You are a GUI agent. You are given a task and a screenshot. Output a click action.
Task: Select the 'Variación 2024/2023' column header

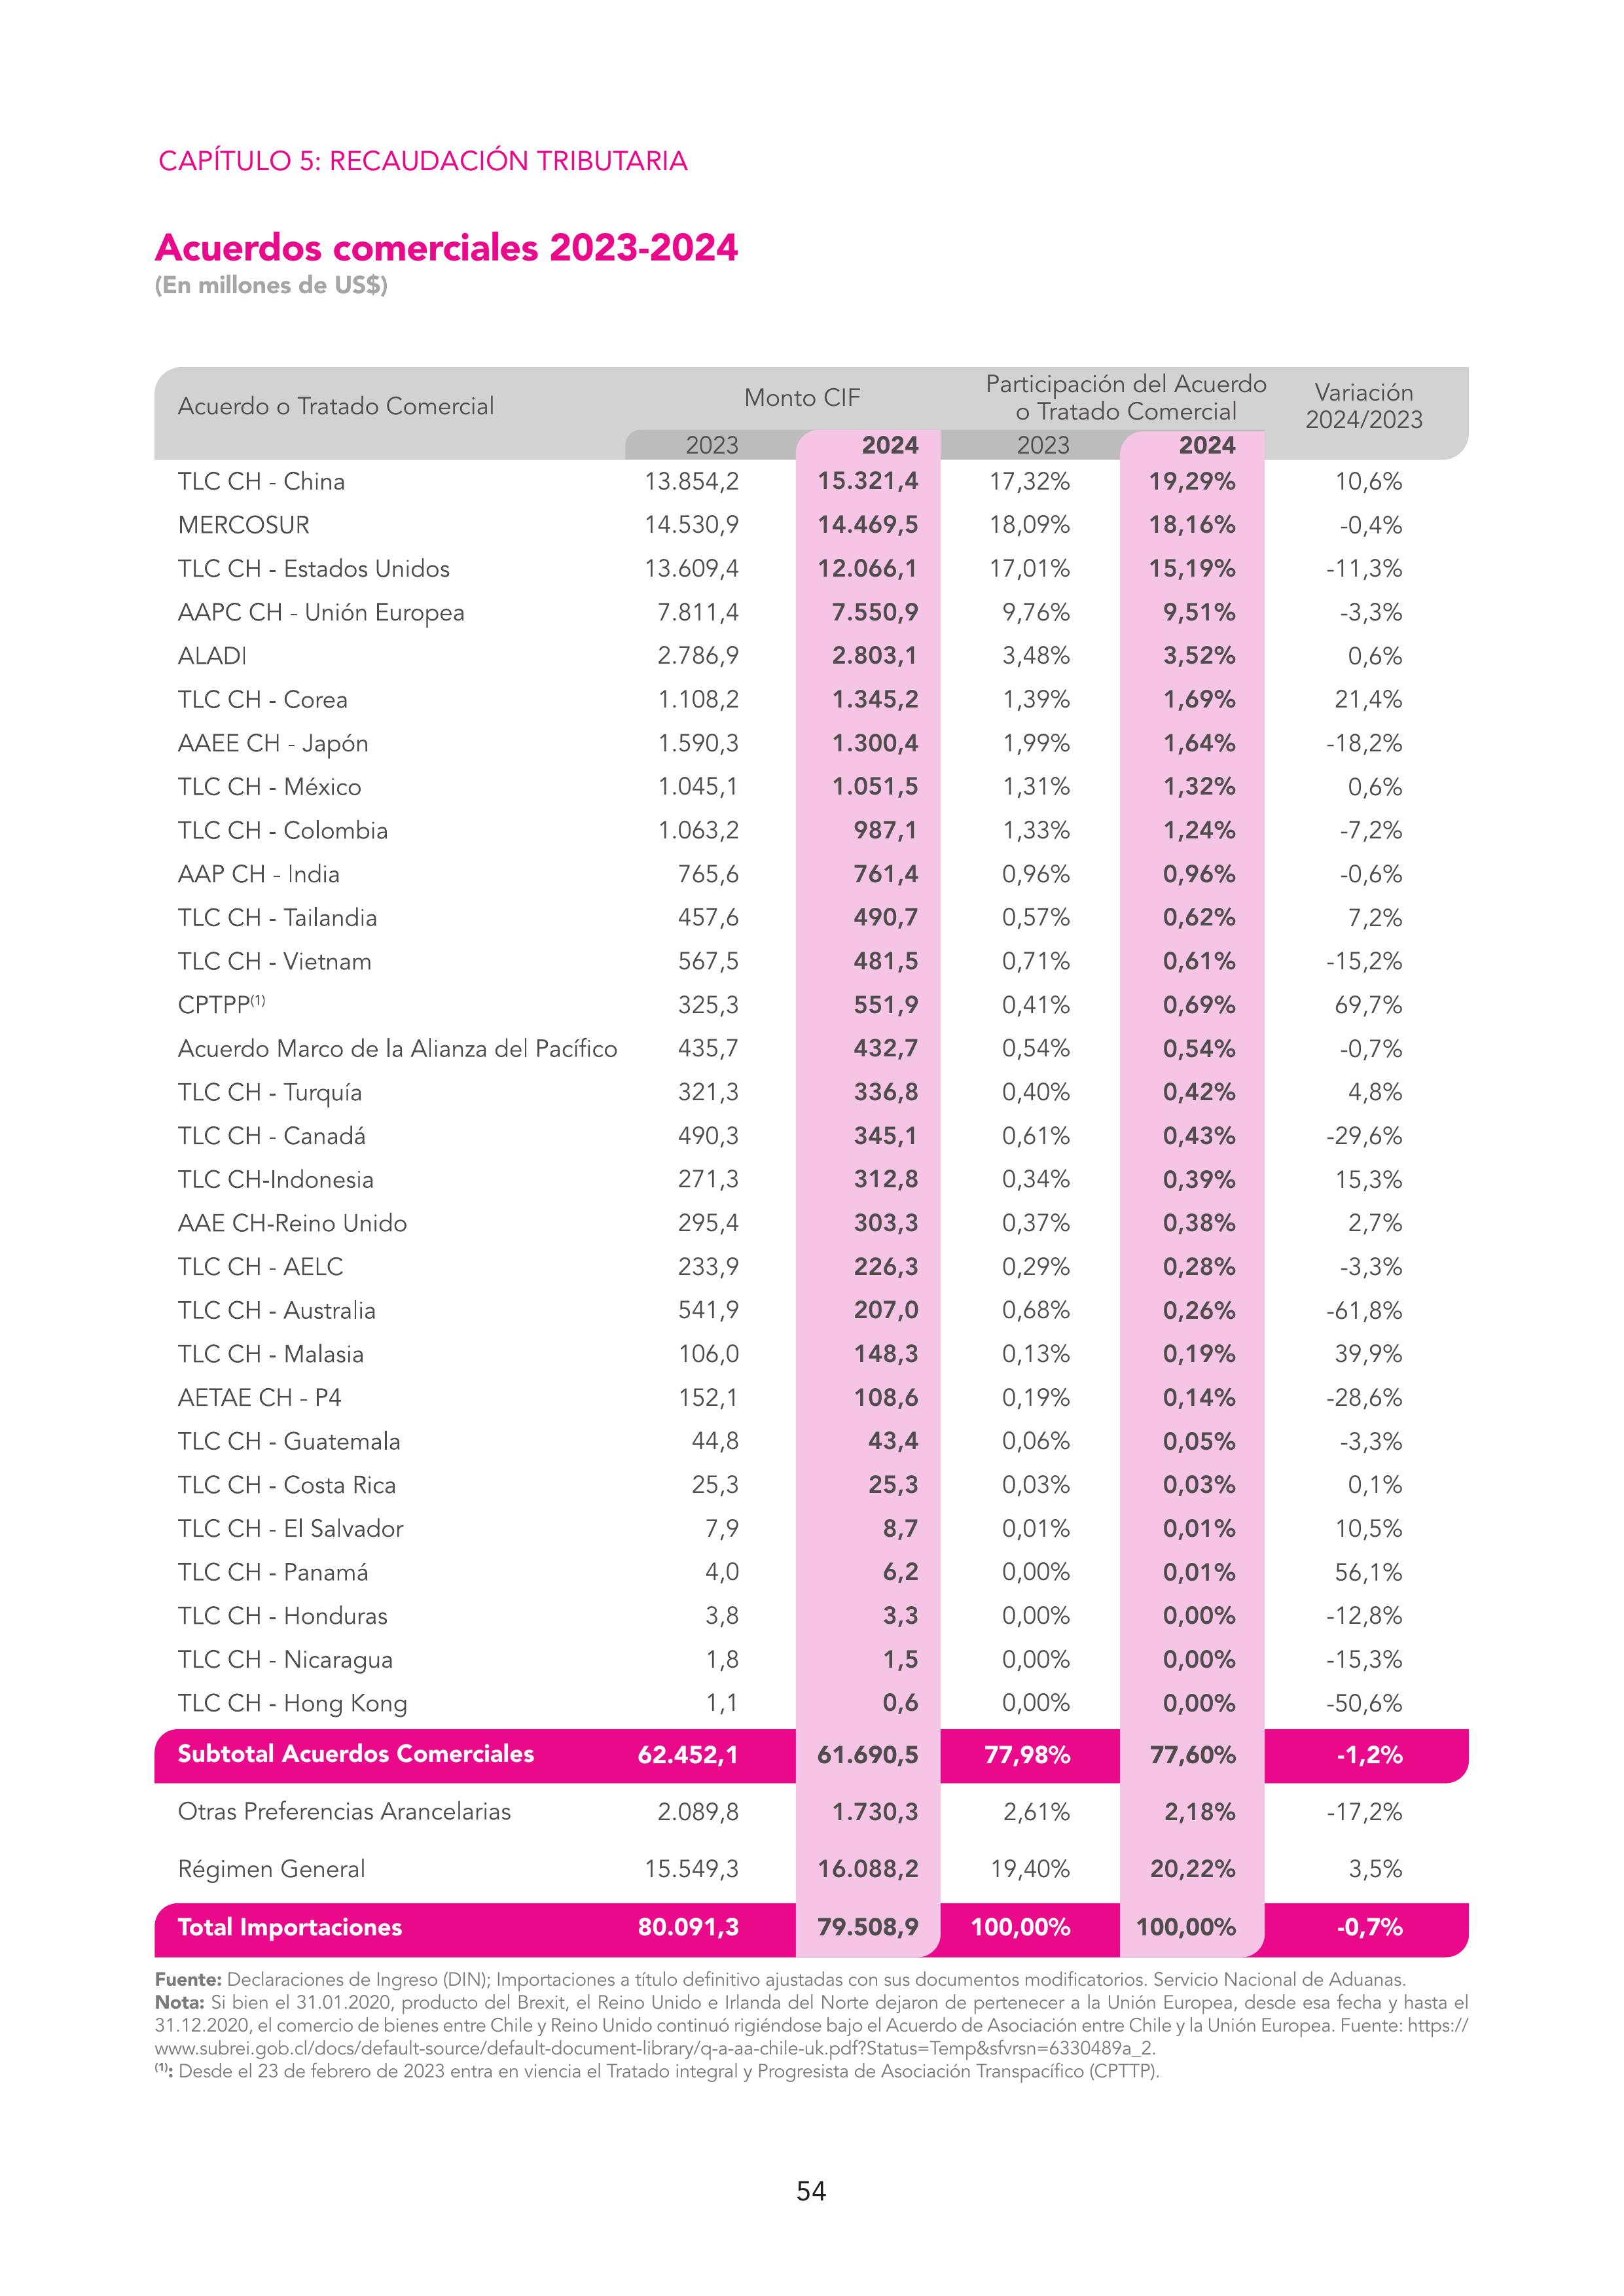point(1364,406)
